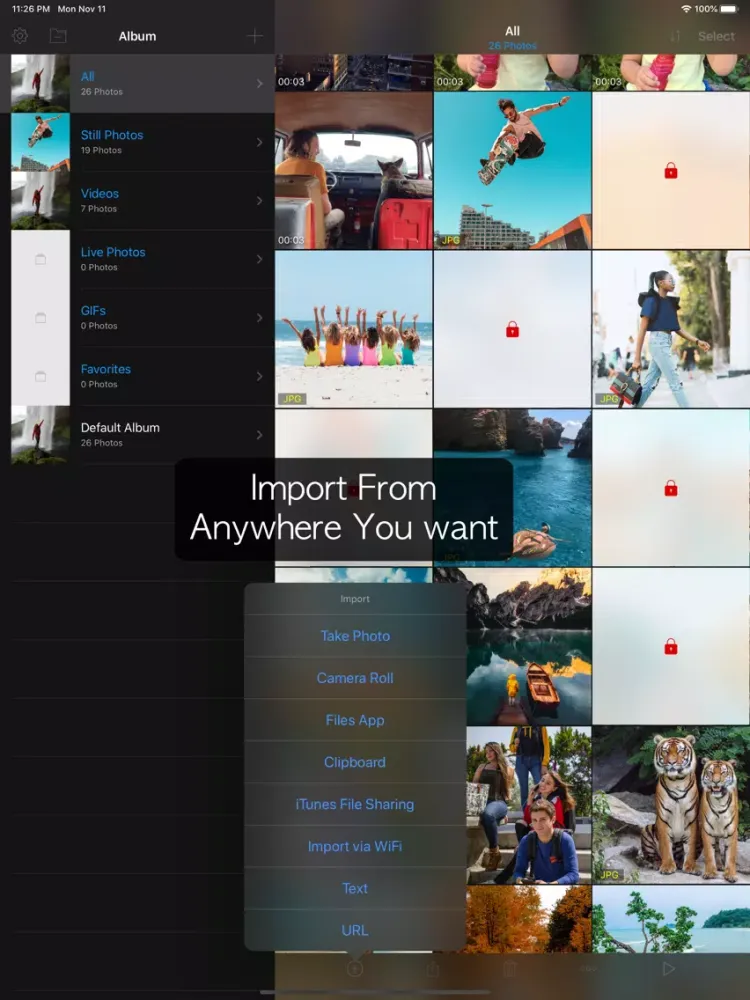750x1000 pixels.
Task: Expand Favorites album chevron
Action: click(x=260, y=376)
